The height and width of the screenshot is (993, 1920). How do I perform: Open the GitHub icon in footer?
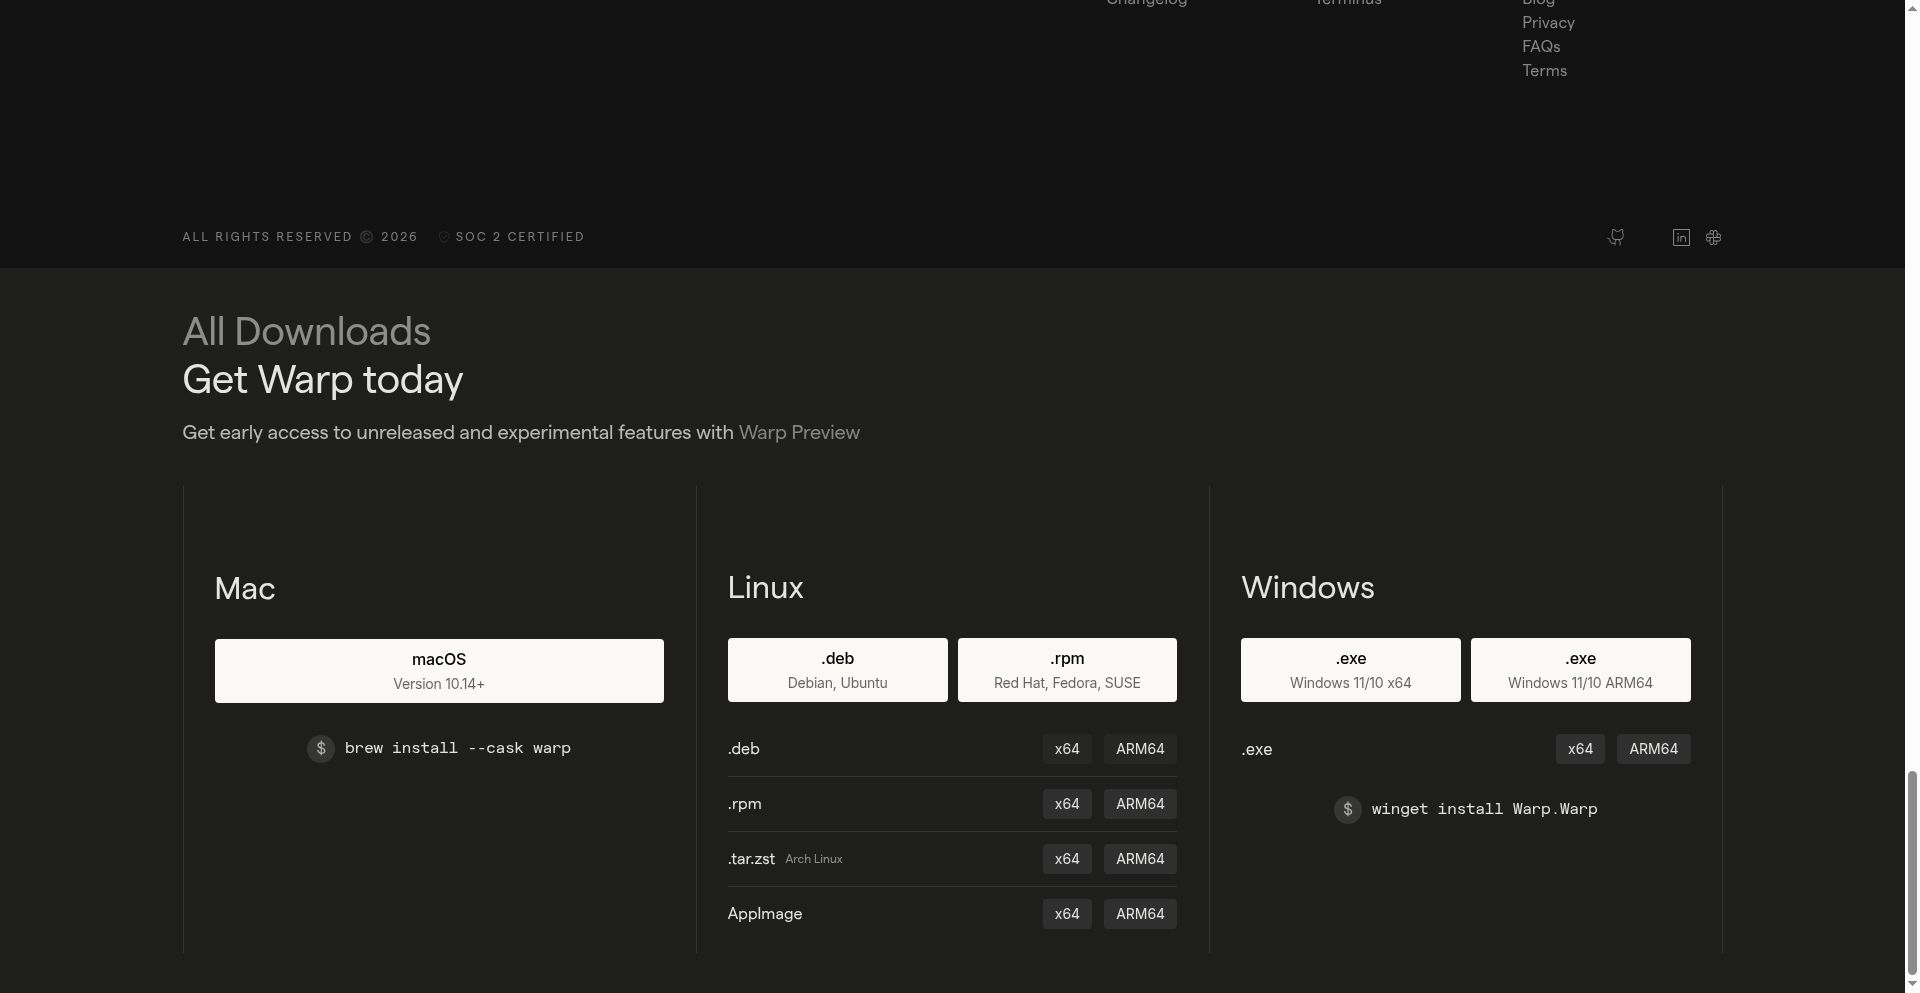[1615, 237]
